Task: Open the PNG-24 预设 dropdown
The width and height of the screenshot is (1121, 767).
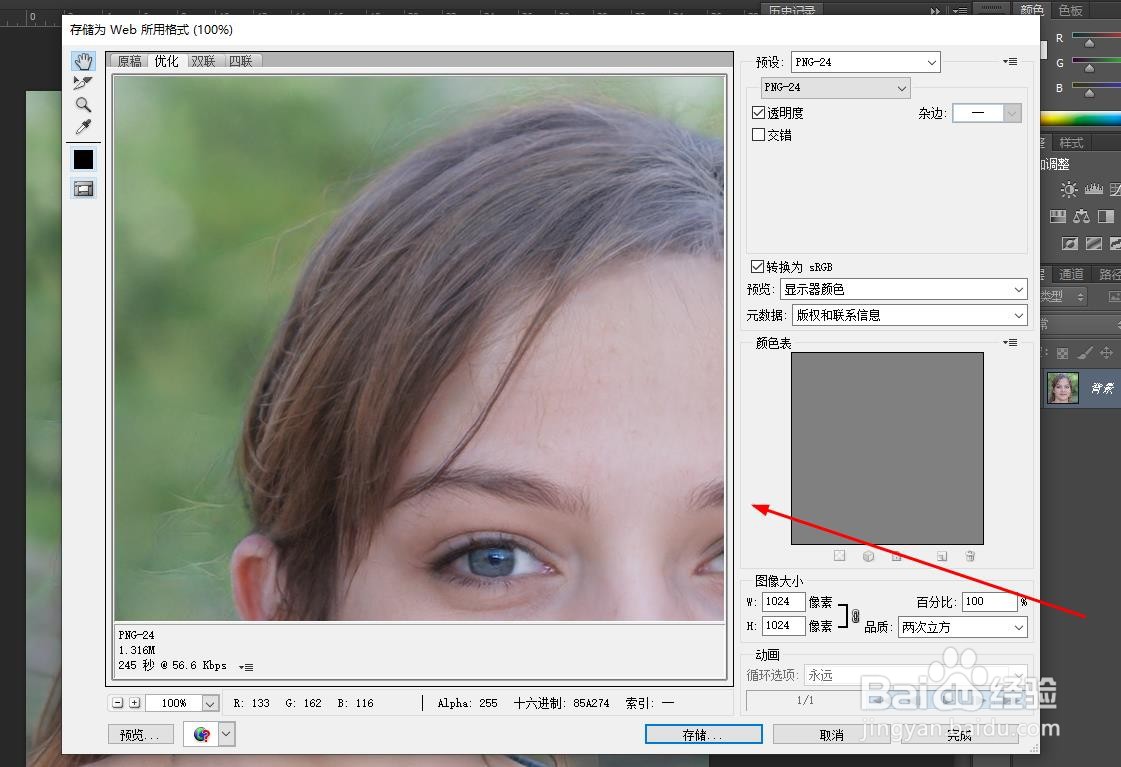Action: [x=864, y=61]
